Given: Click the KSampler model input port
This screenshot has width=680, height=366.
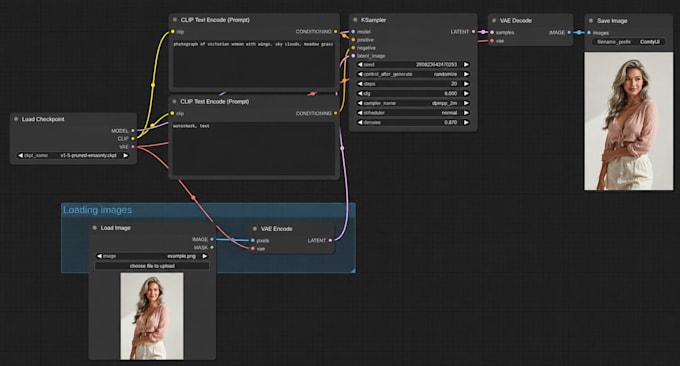Looking at the screenshot, I should pos(353,32).
